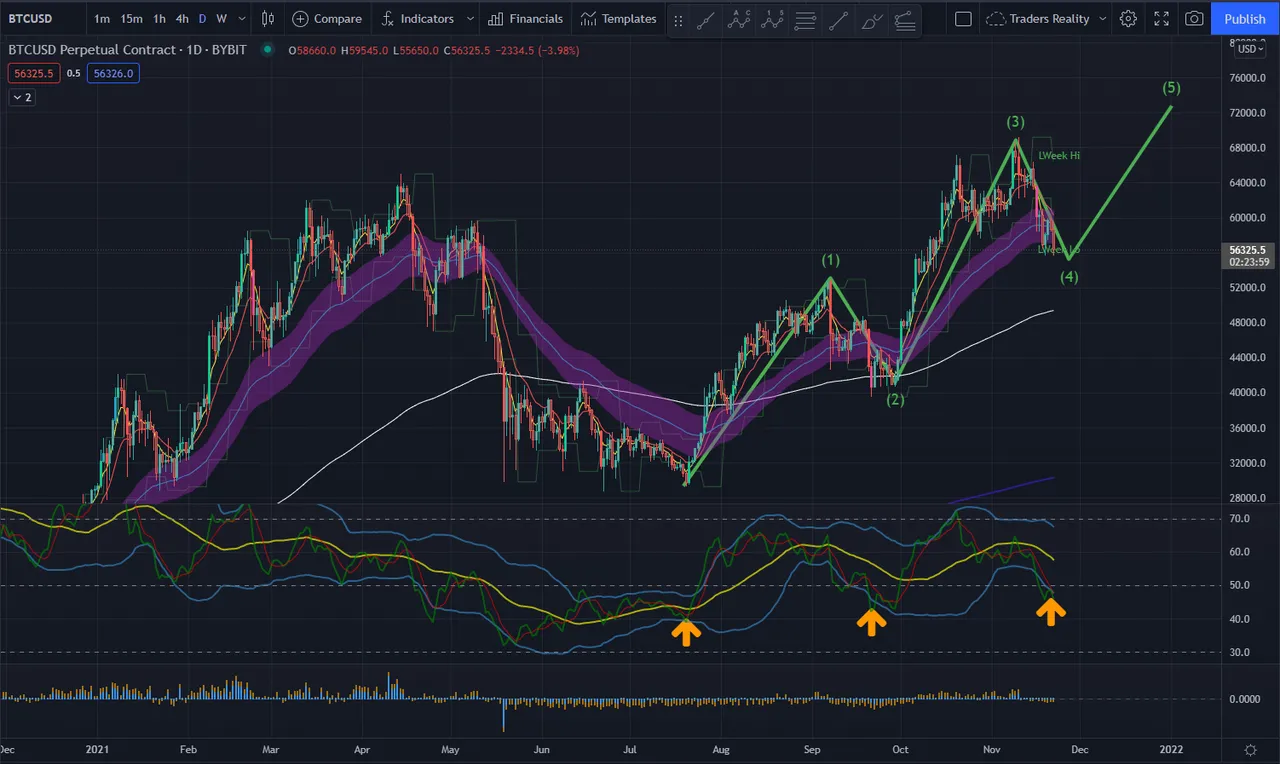This screenshot has width=1280, height=764.
Task: Take a chart snapshot with camera icon
Action: point(1194,18)
